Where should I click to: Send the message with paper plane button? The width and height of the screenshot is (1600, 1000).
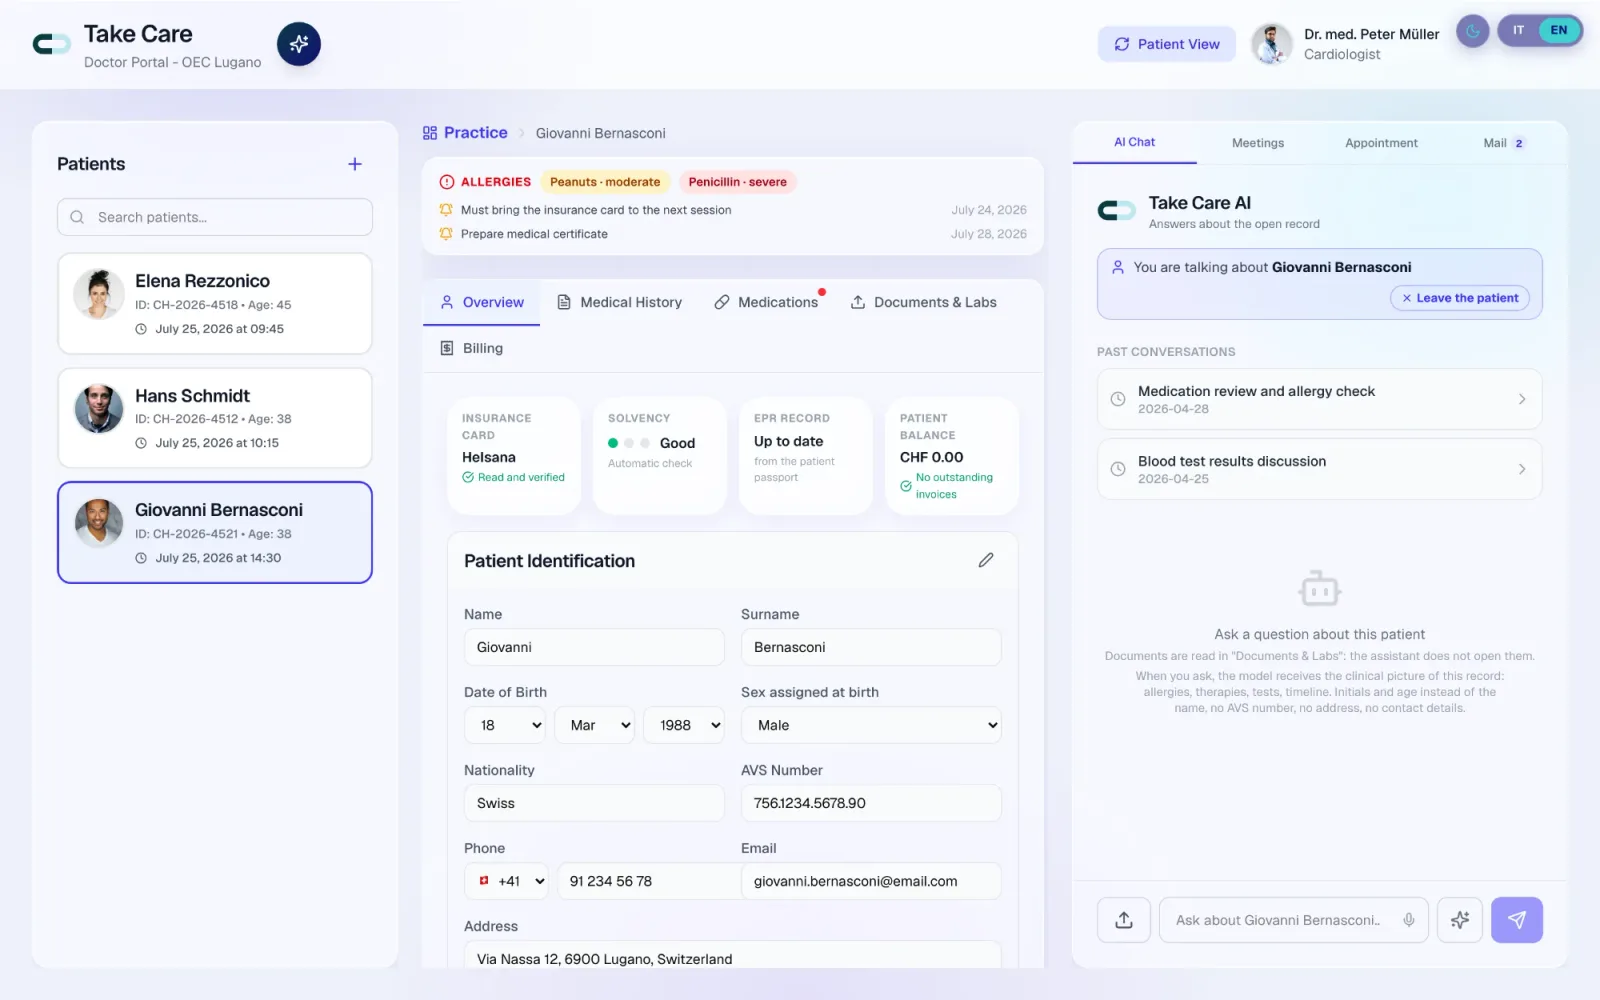point(1517,920)
